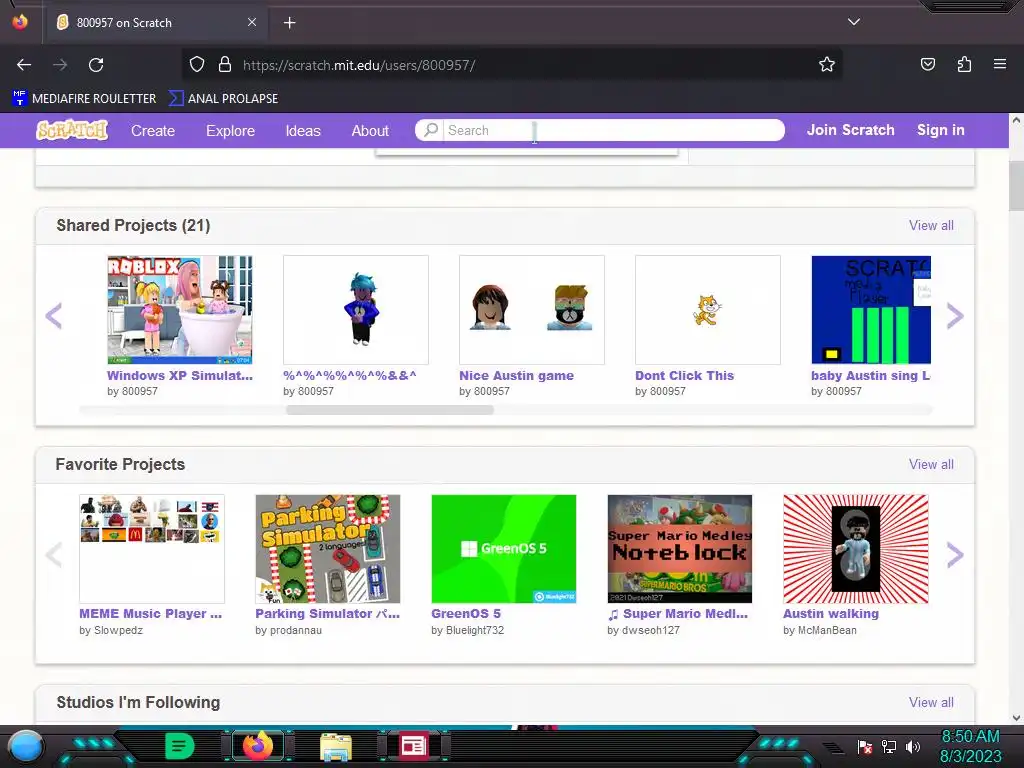This screenshot has width=1024, height=768.
Task: Visit author Bluelight732 profile
Action: pos(475,630)
